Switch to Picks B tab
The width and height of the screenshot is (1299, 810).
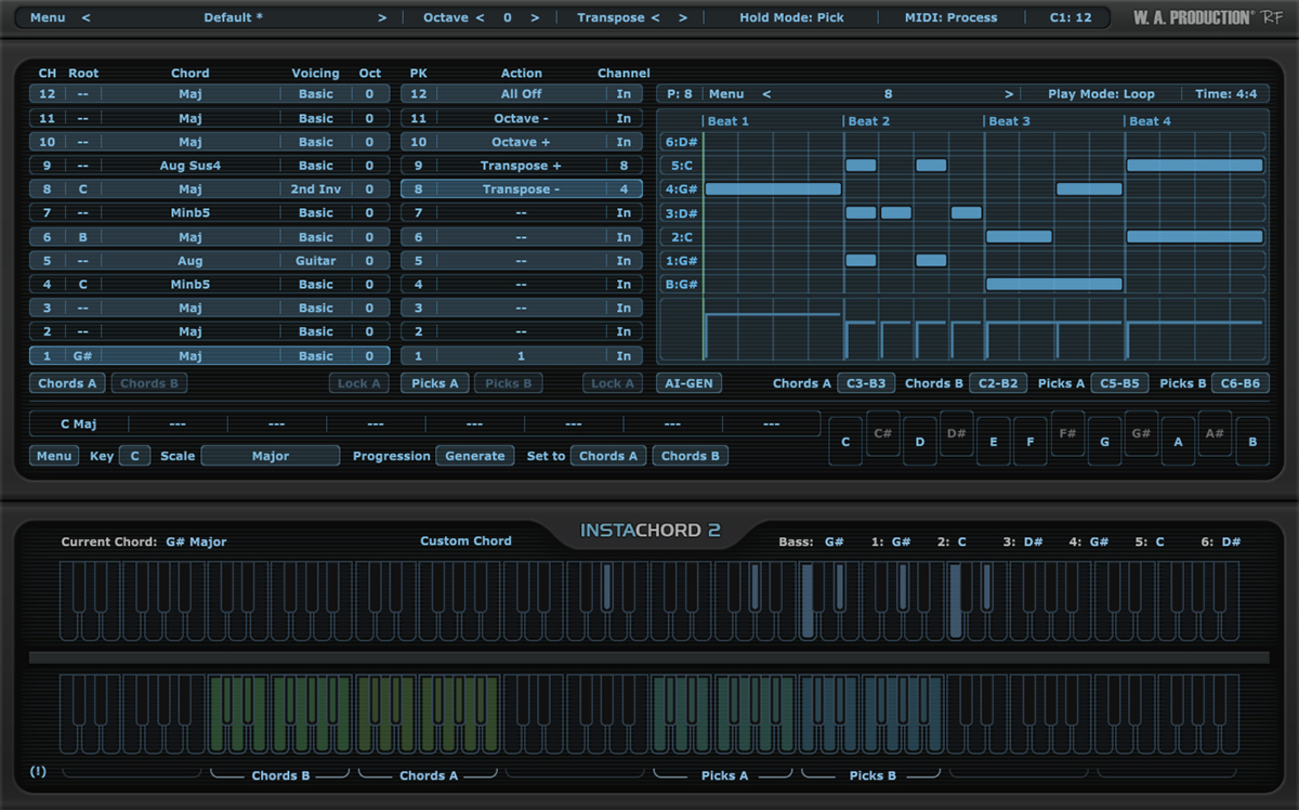pyautogui.click(x=508, y=383)
